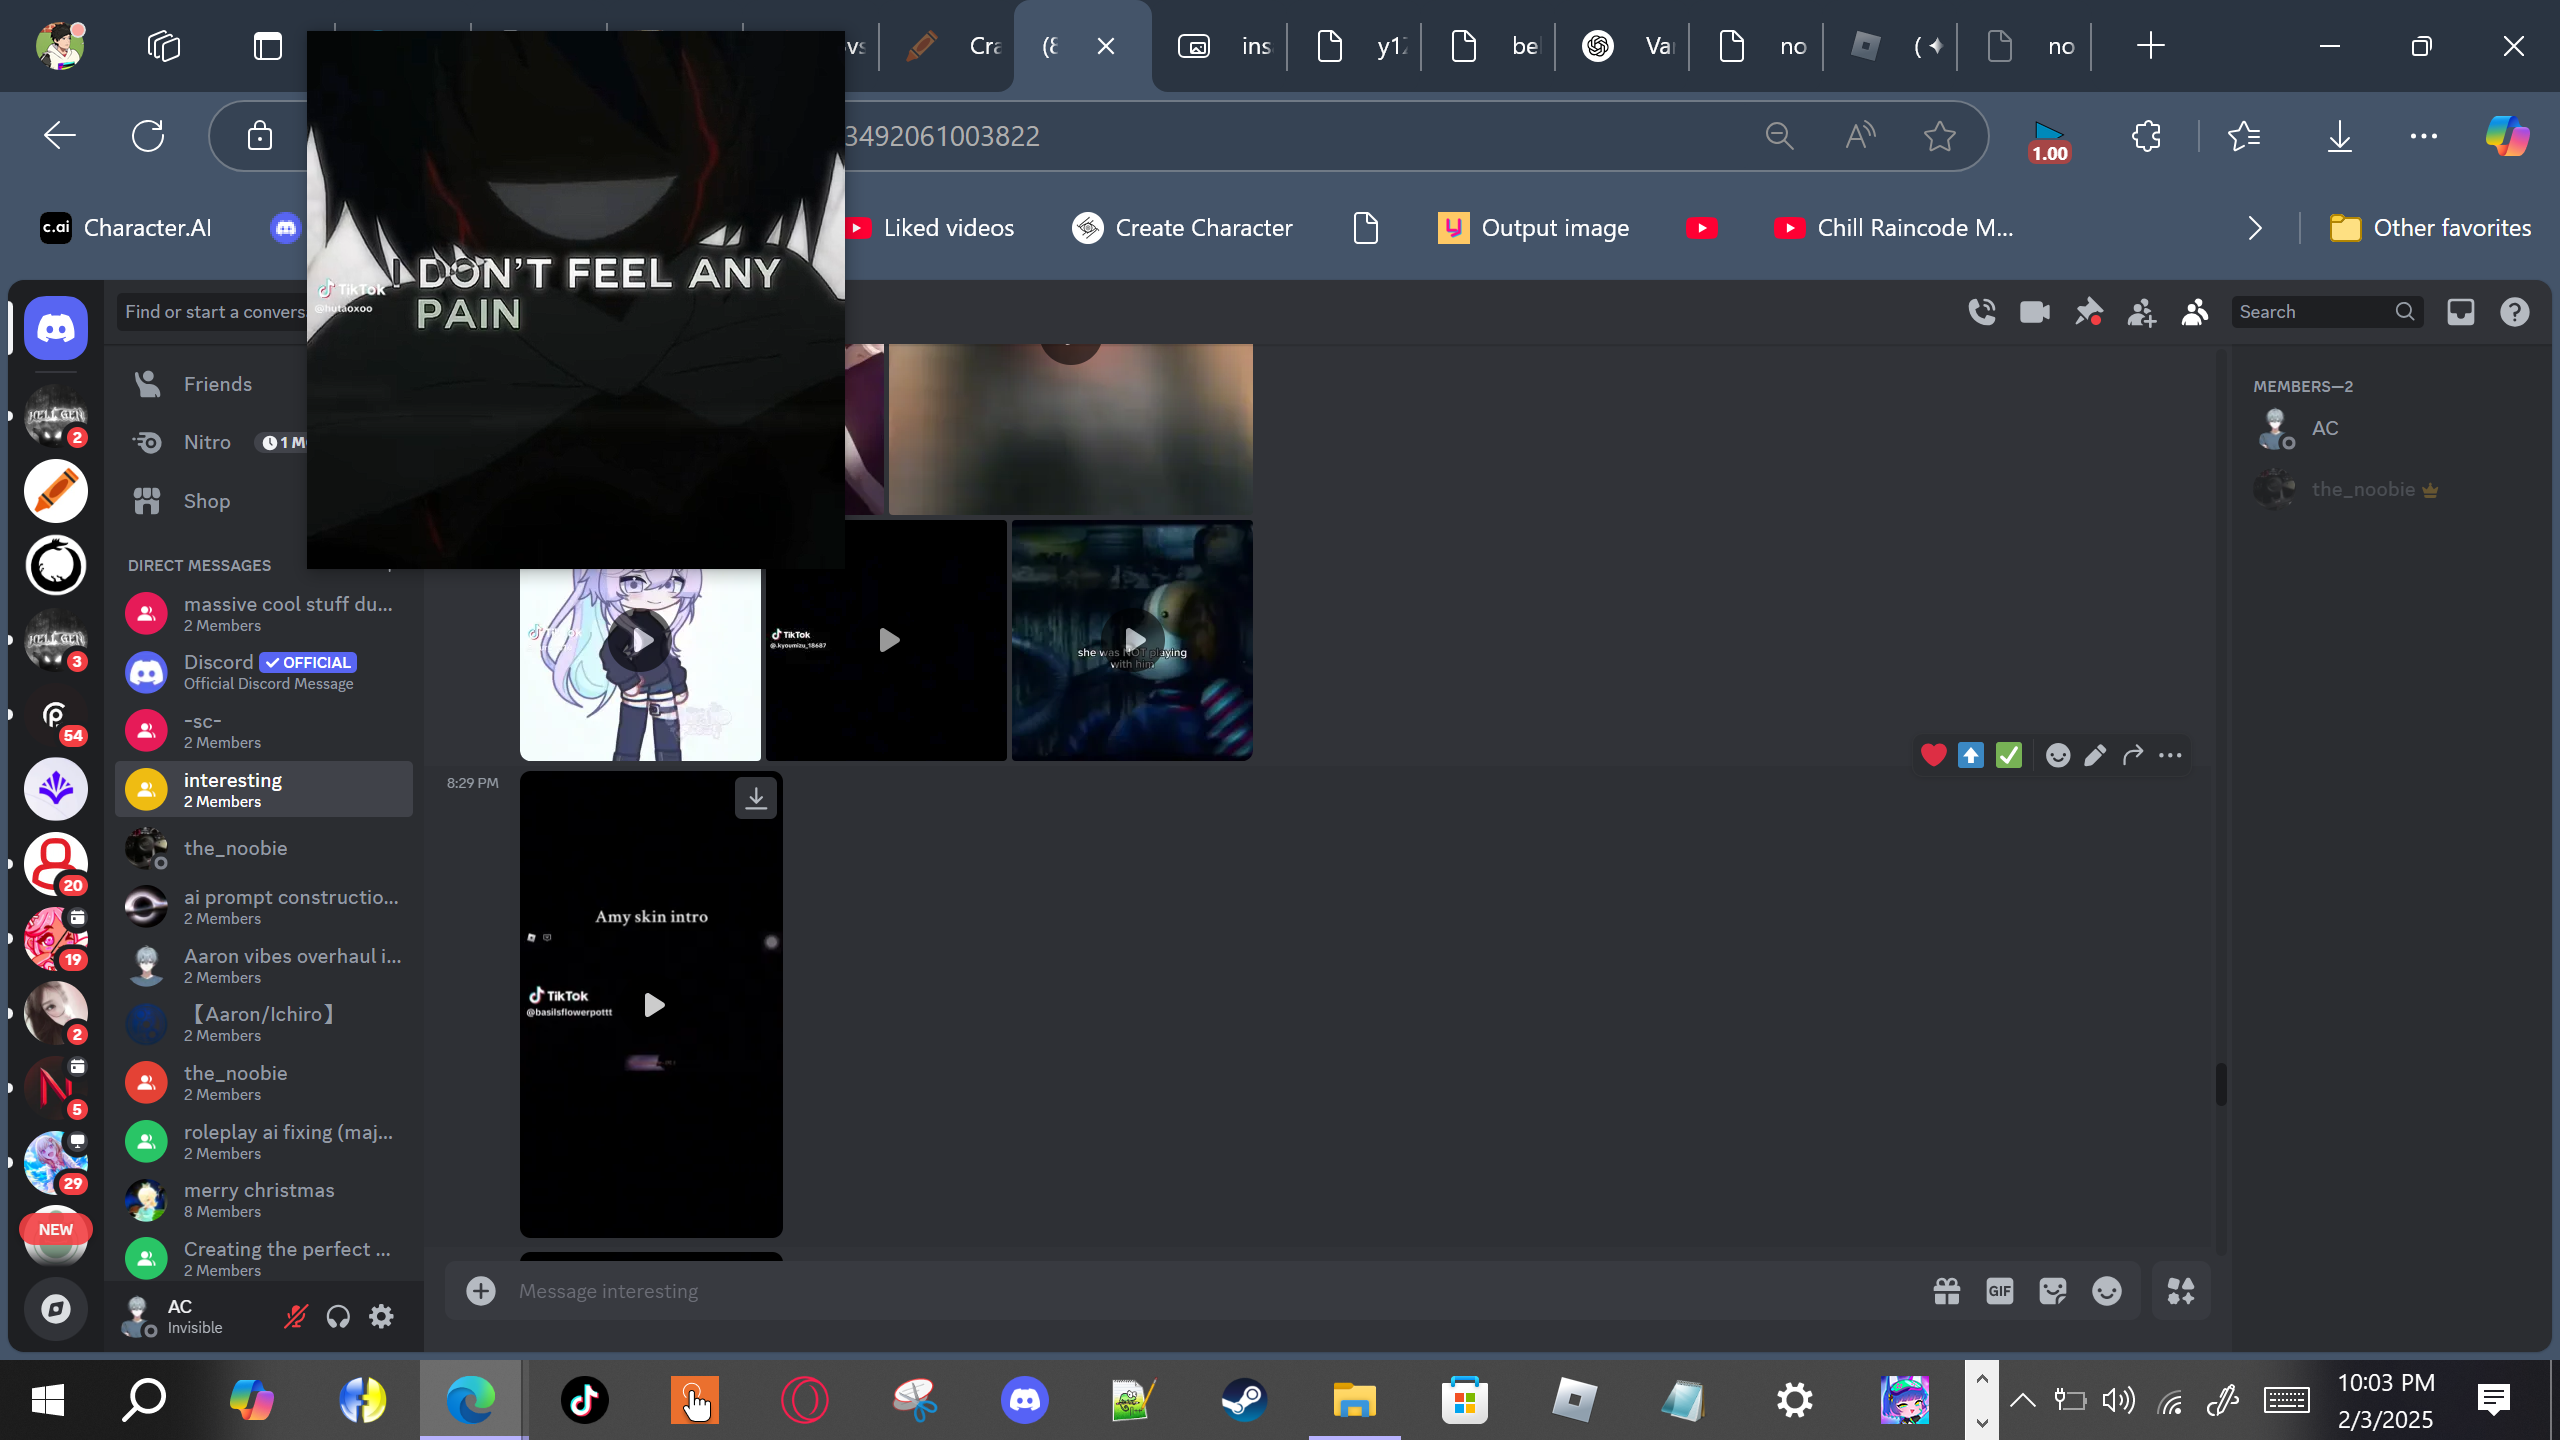Toggle microphone mute in user panel
2560x1440 pixels.
[x=295, y=1317]
